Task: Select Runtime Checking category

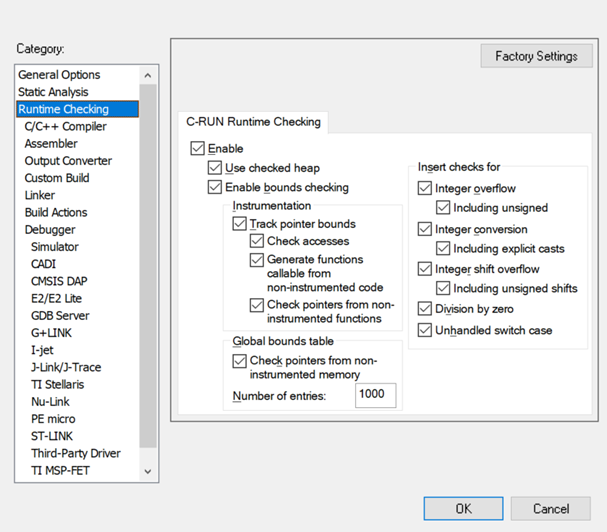Action: [x=78, y=109]
